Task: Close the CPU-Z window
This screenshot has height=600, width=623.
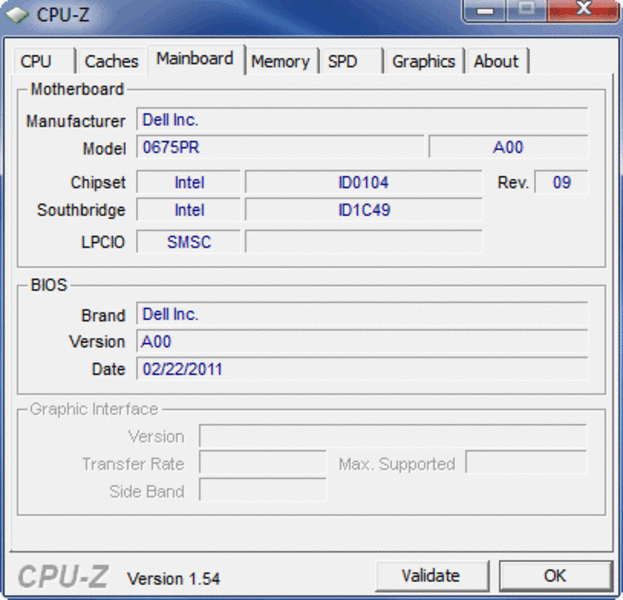Action: [583, 10]
